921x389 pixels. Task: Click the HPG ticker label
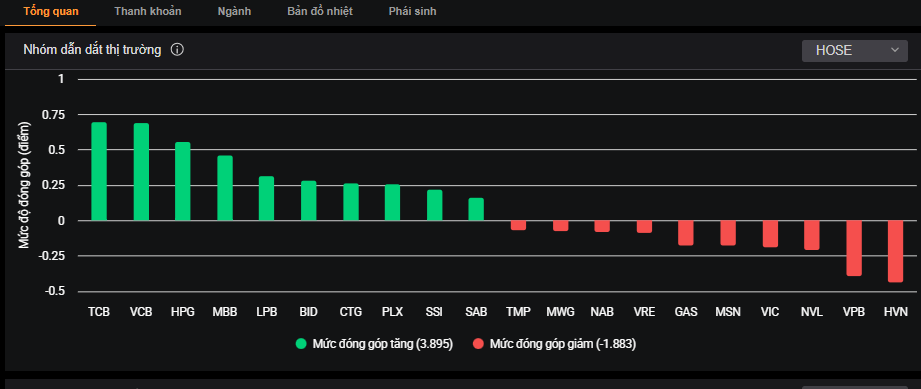point(183,312)
